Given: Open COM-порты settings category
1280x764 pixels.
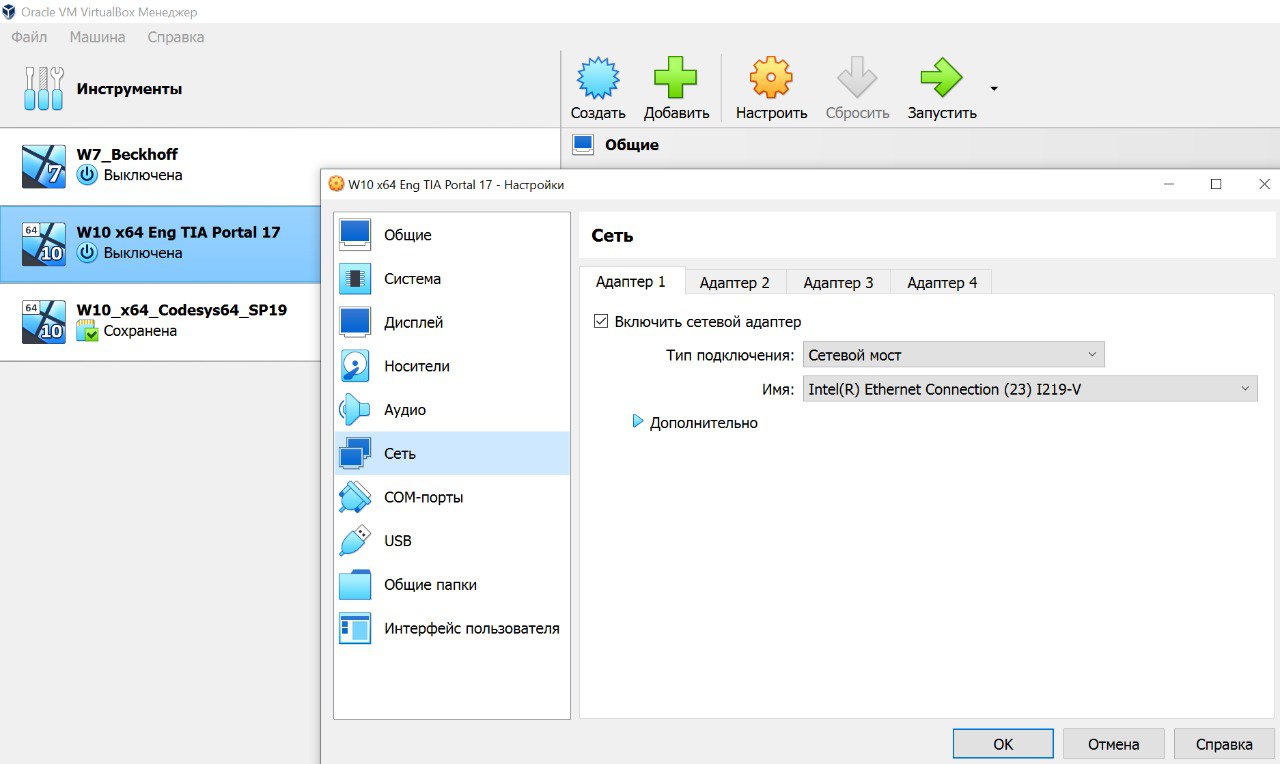Looking at the screenshot, I should 451,497.
